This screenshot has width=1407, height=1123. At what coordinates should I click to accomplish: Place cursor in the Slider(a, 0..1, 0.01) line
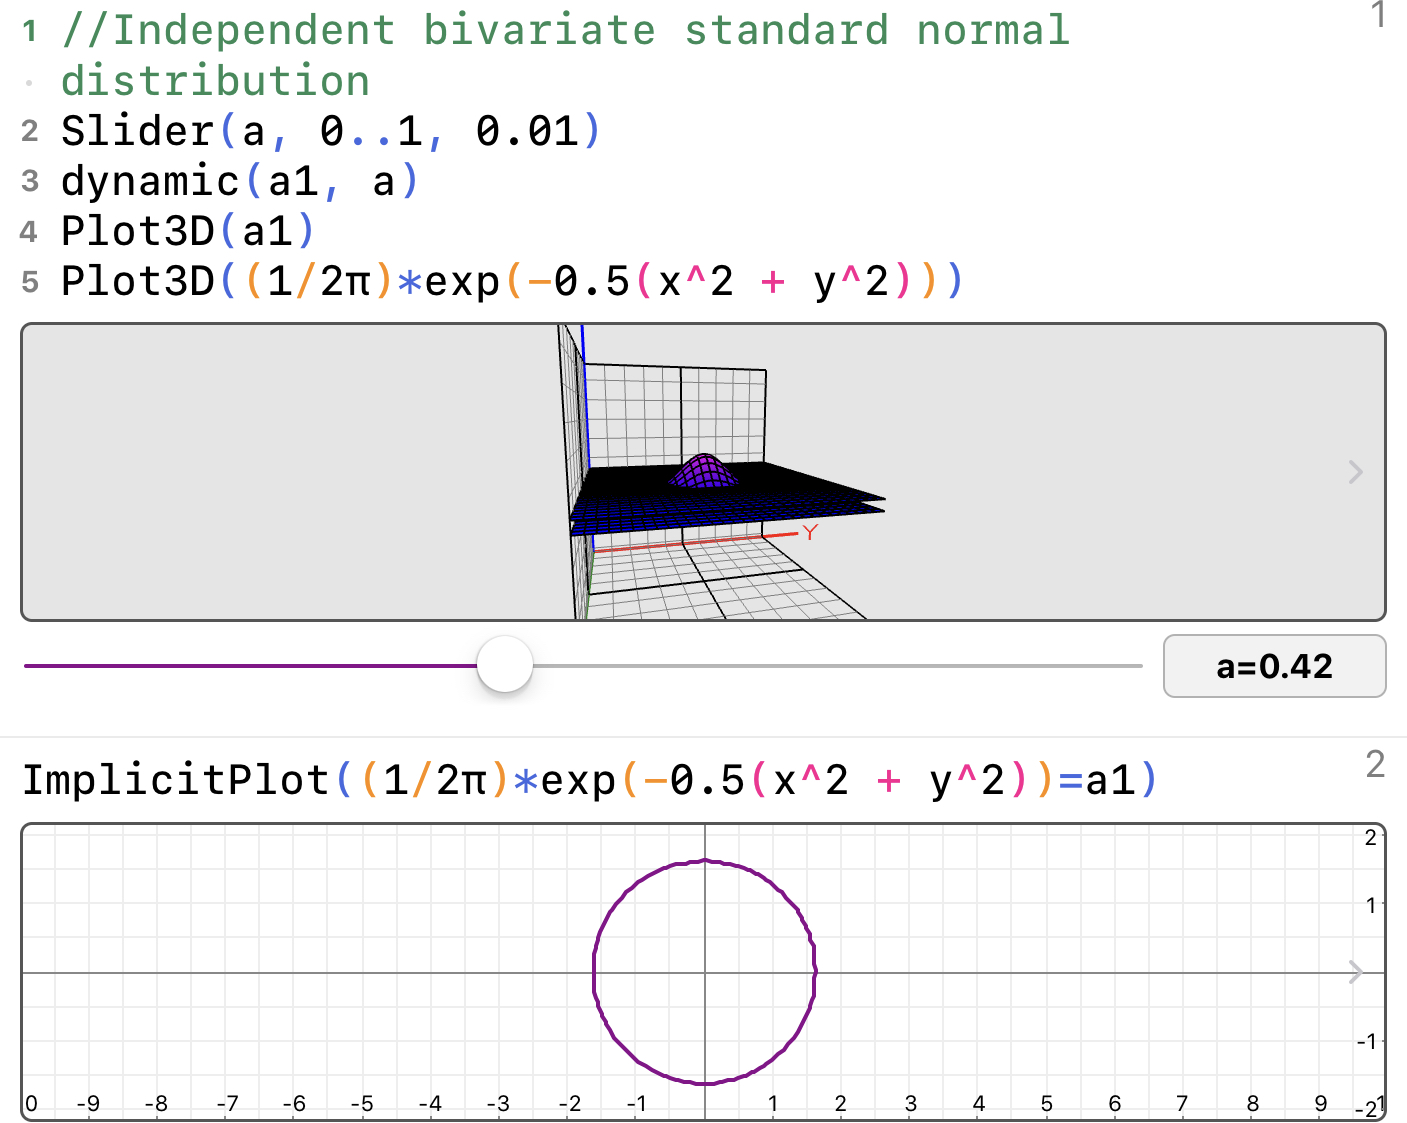330,131
